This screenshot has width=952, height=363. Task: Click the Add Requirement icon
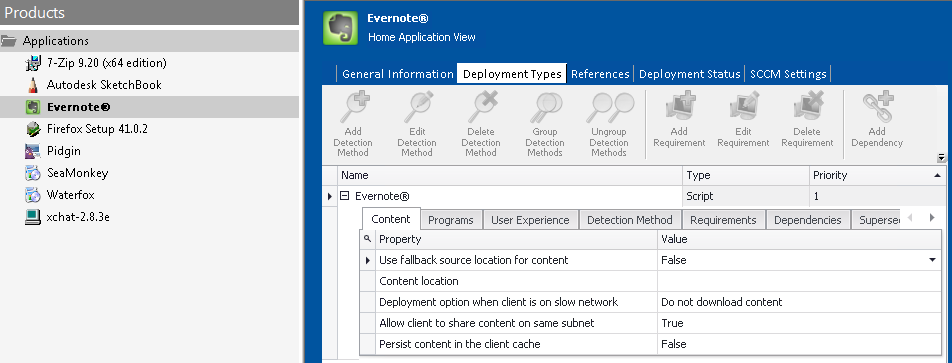pyautogui.click(x=679, y=108)
